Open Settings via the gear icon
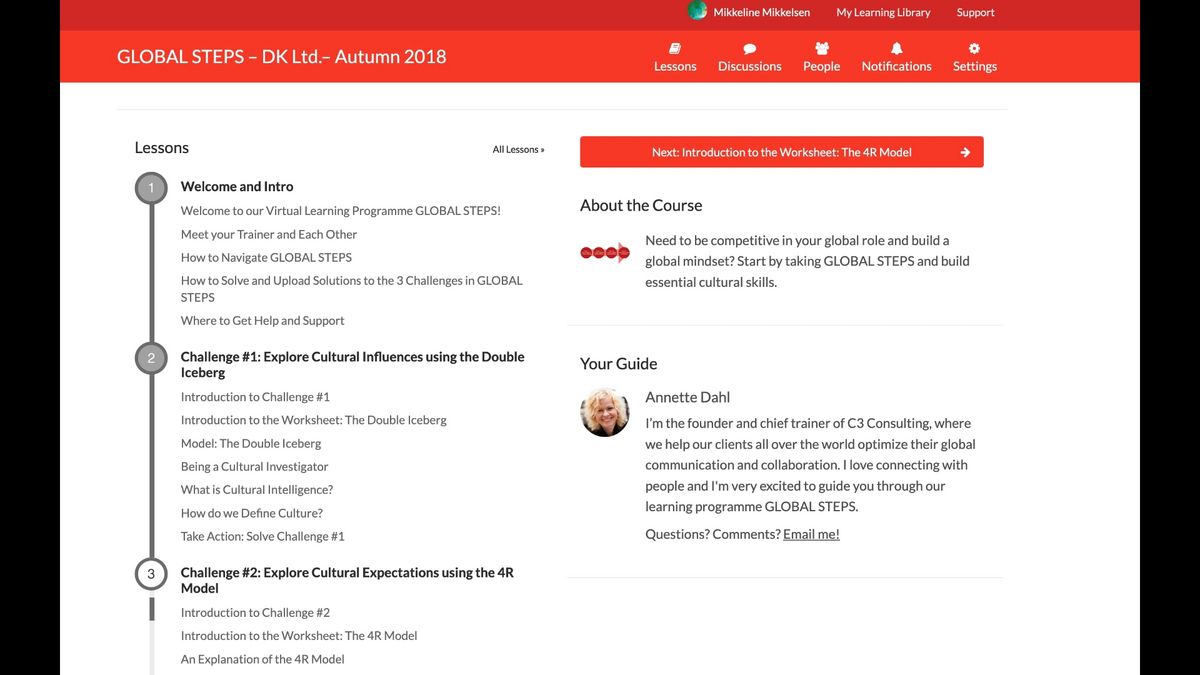Screen dimensions: 1200x675 [x=974, y=48]
